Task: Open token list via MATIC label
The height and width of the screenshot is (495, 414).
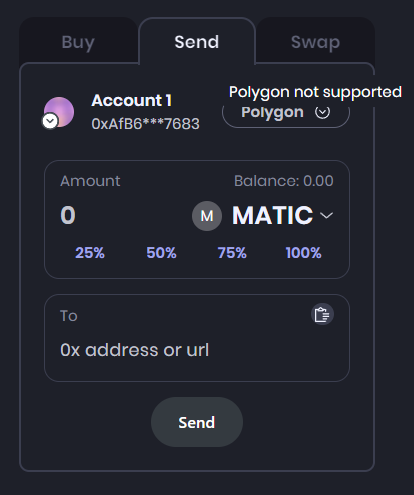Action: coord(272,215)
